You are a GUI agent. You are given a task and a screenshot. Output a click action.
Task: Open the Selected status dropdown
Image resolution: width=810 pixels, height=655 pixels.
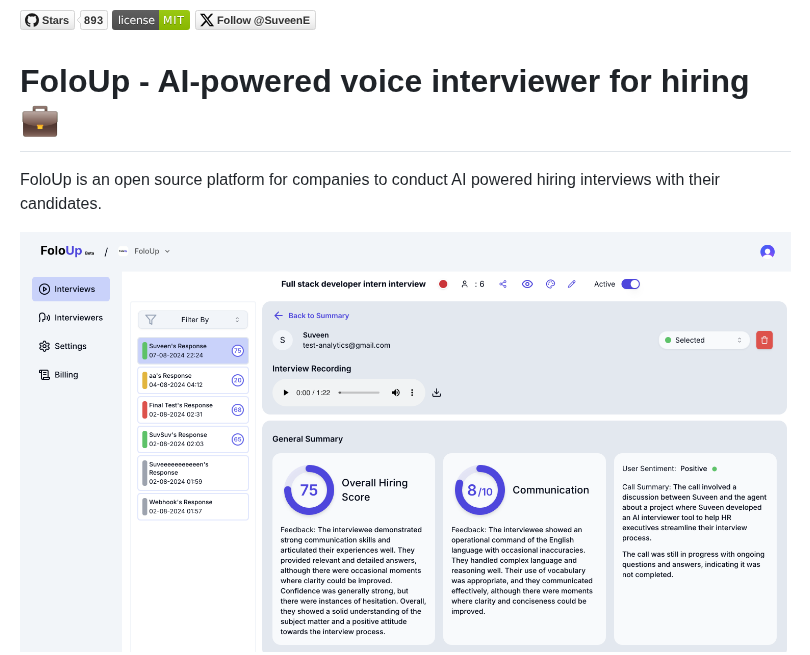[x=704, y=340]
